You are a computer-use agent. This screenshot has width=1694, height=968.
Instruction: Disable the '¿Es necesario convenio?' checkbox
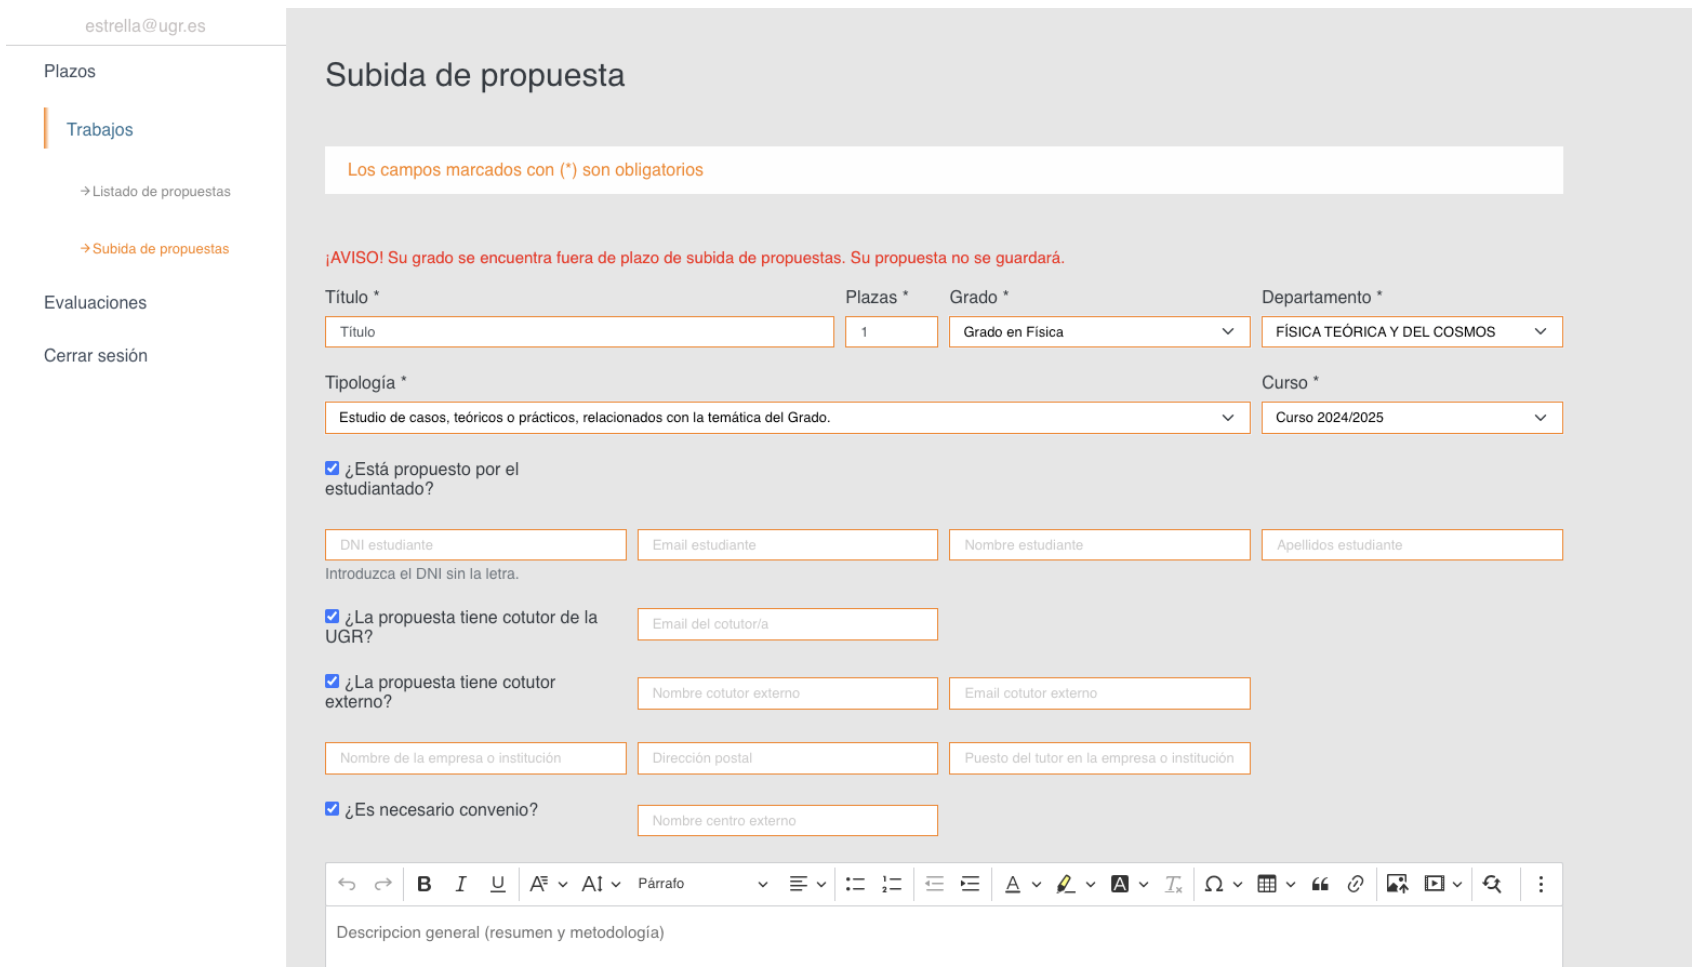(332, 809)
